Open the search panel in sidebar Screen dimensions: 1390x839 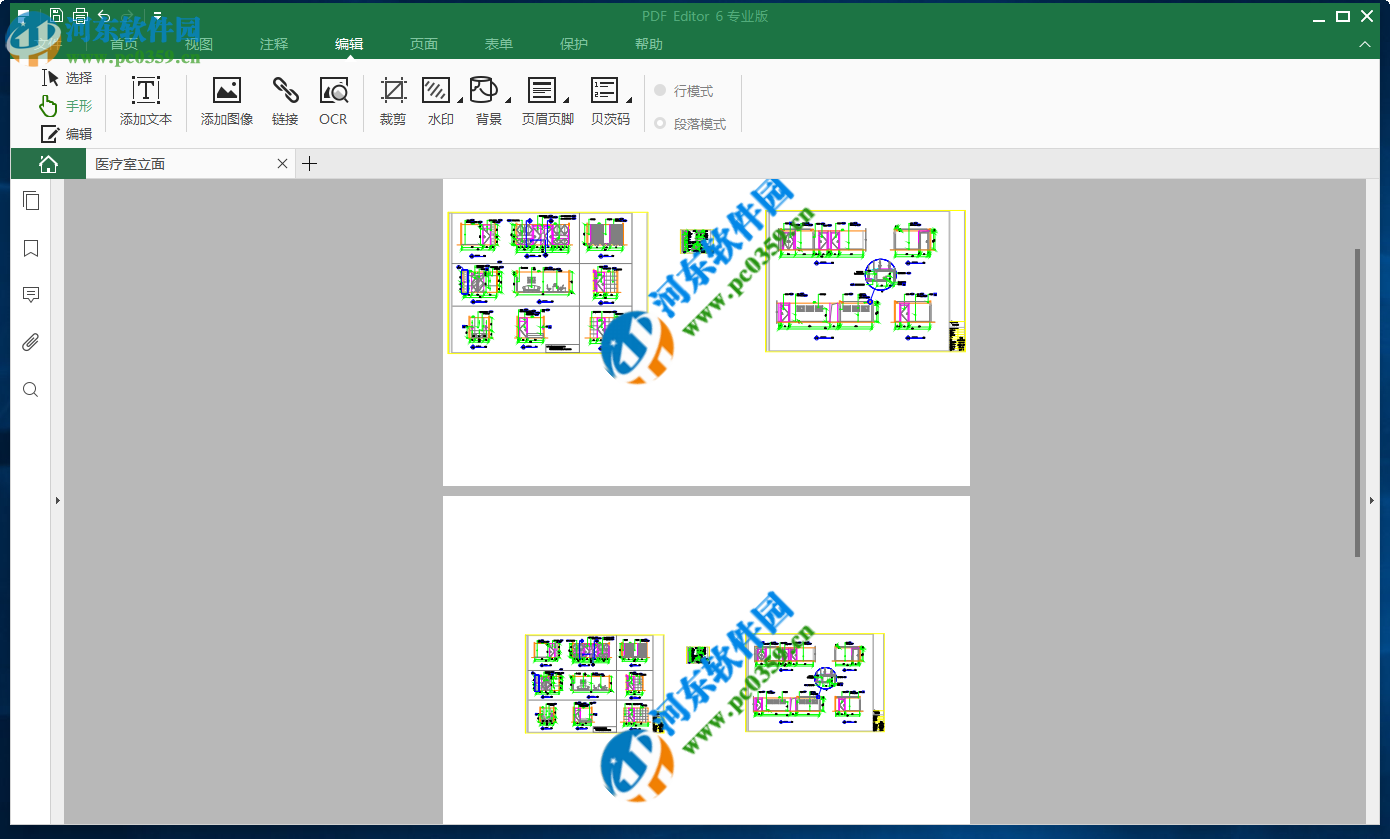[x=30, y=389]
